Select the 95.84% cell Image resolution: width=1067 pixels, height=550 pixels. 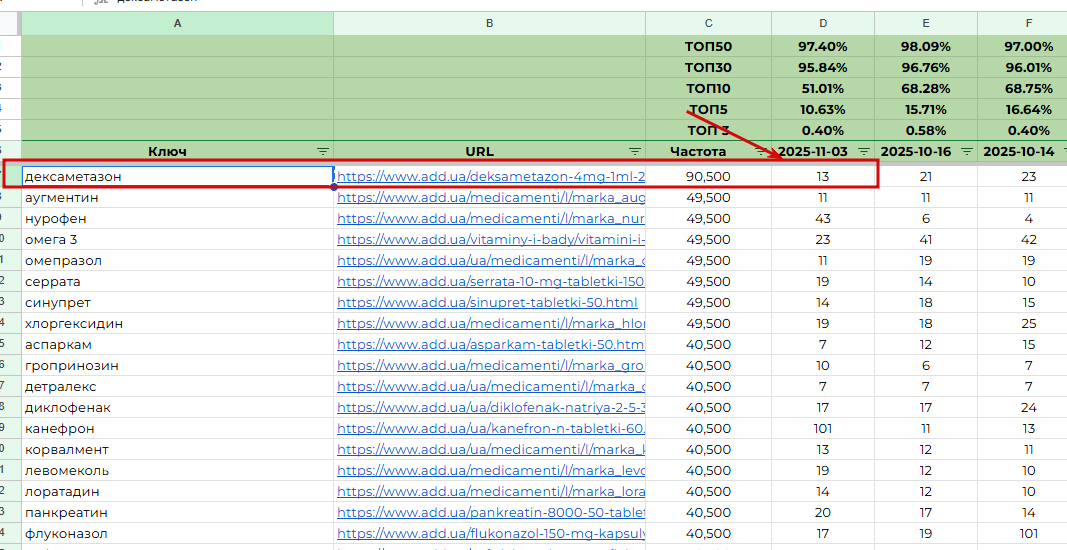tap(823, 67)
